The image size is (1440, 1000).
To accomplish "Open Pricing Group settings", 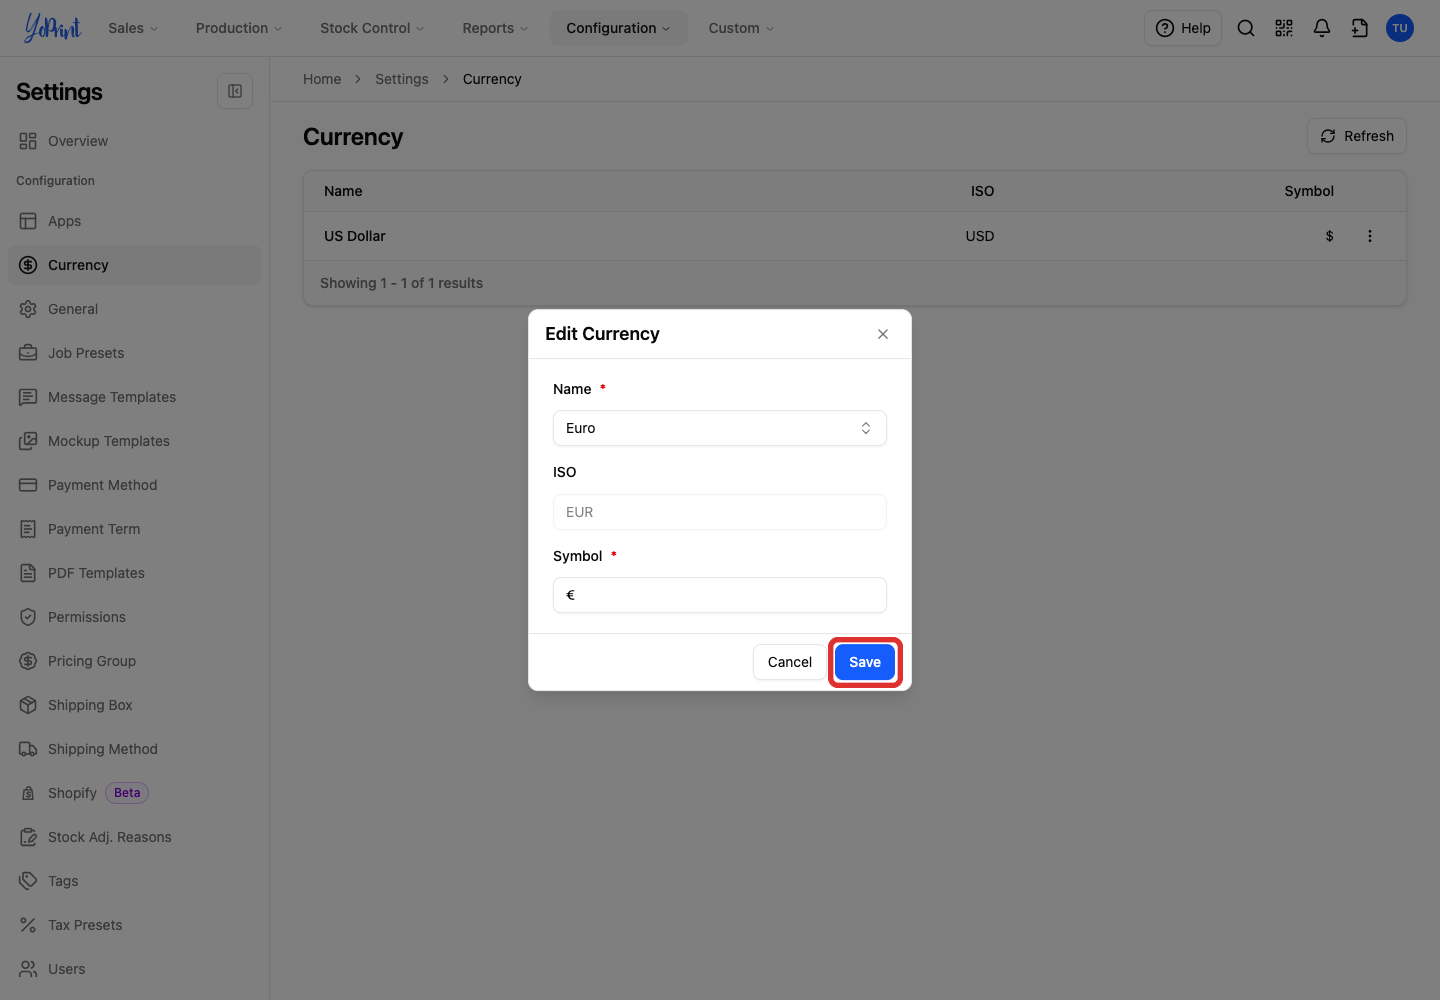I will coord(134,661).
